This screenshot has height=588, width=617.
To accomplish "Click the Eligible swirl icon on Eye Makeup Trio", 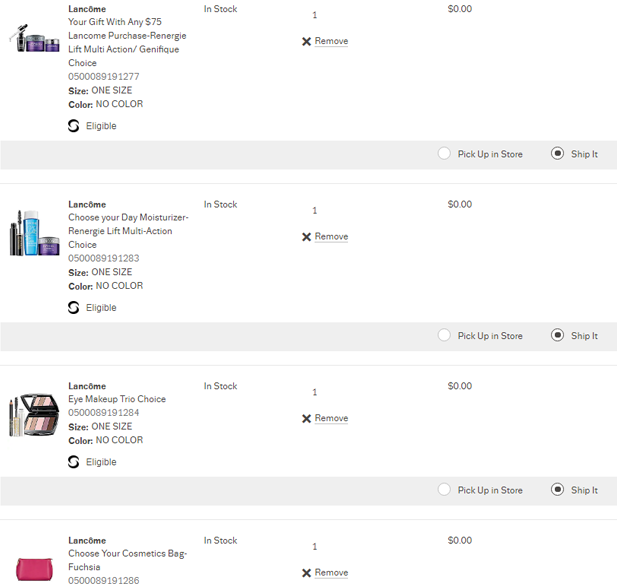I will tap(74, 462).
